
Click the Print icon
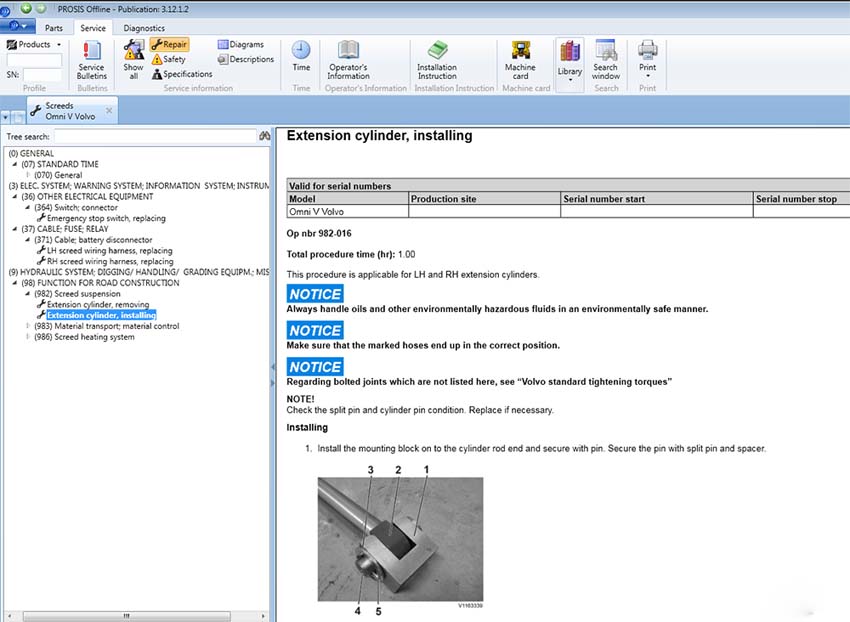pyautogui.click(x=647, y=50)
